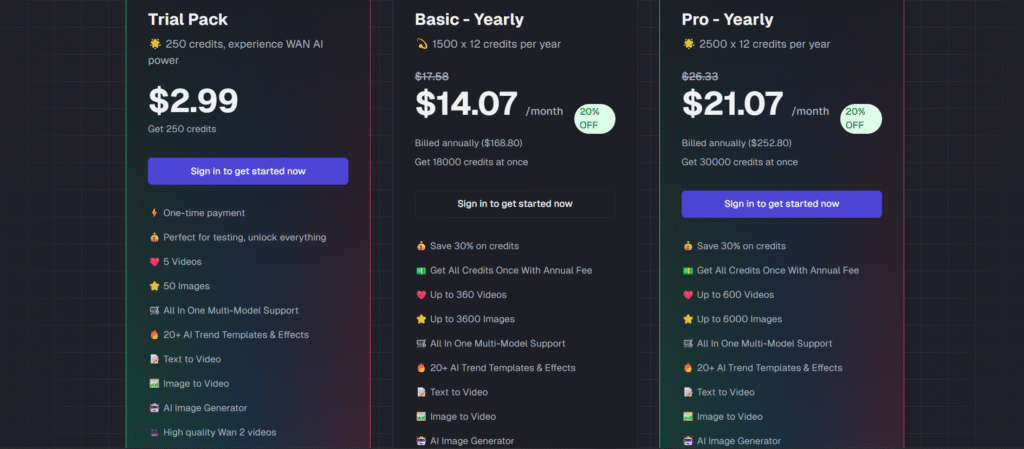Click 'Get 30000 credits at once'

coord(739,162)
